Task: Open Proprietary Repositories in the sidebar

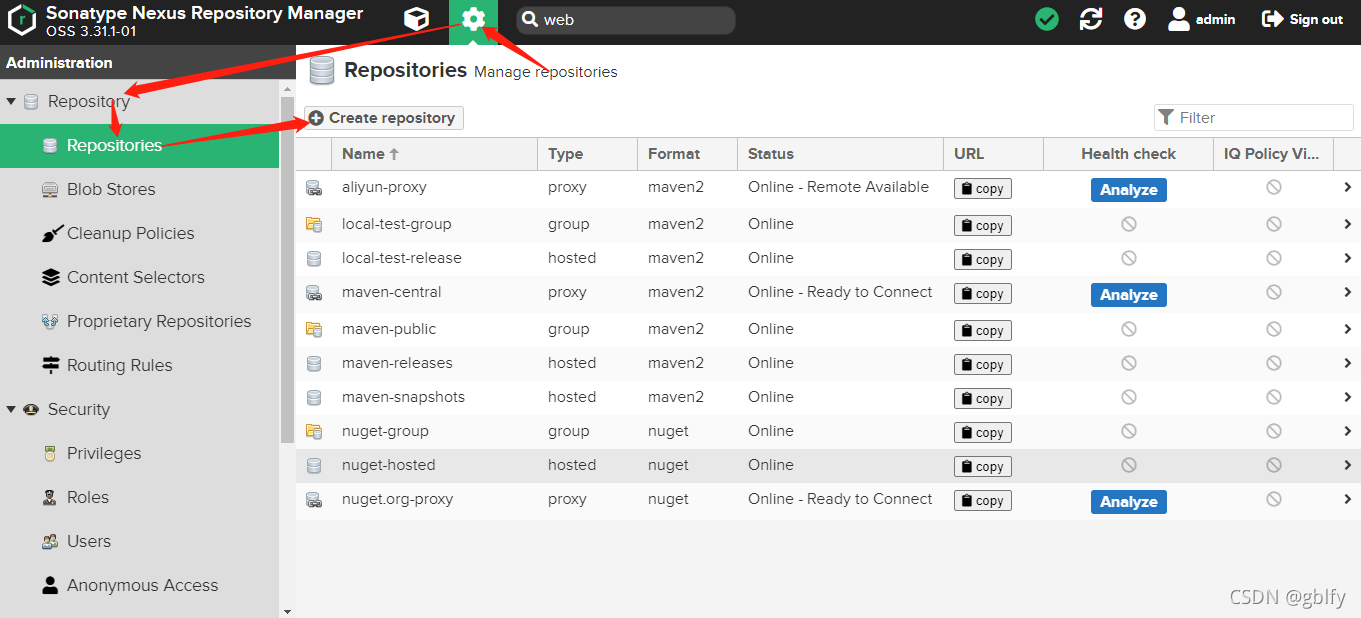Action: [139, 321]
